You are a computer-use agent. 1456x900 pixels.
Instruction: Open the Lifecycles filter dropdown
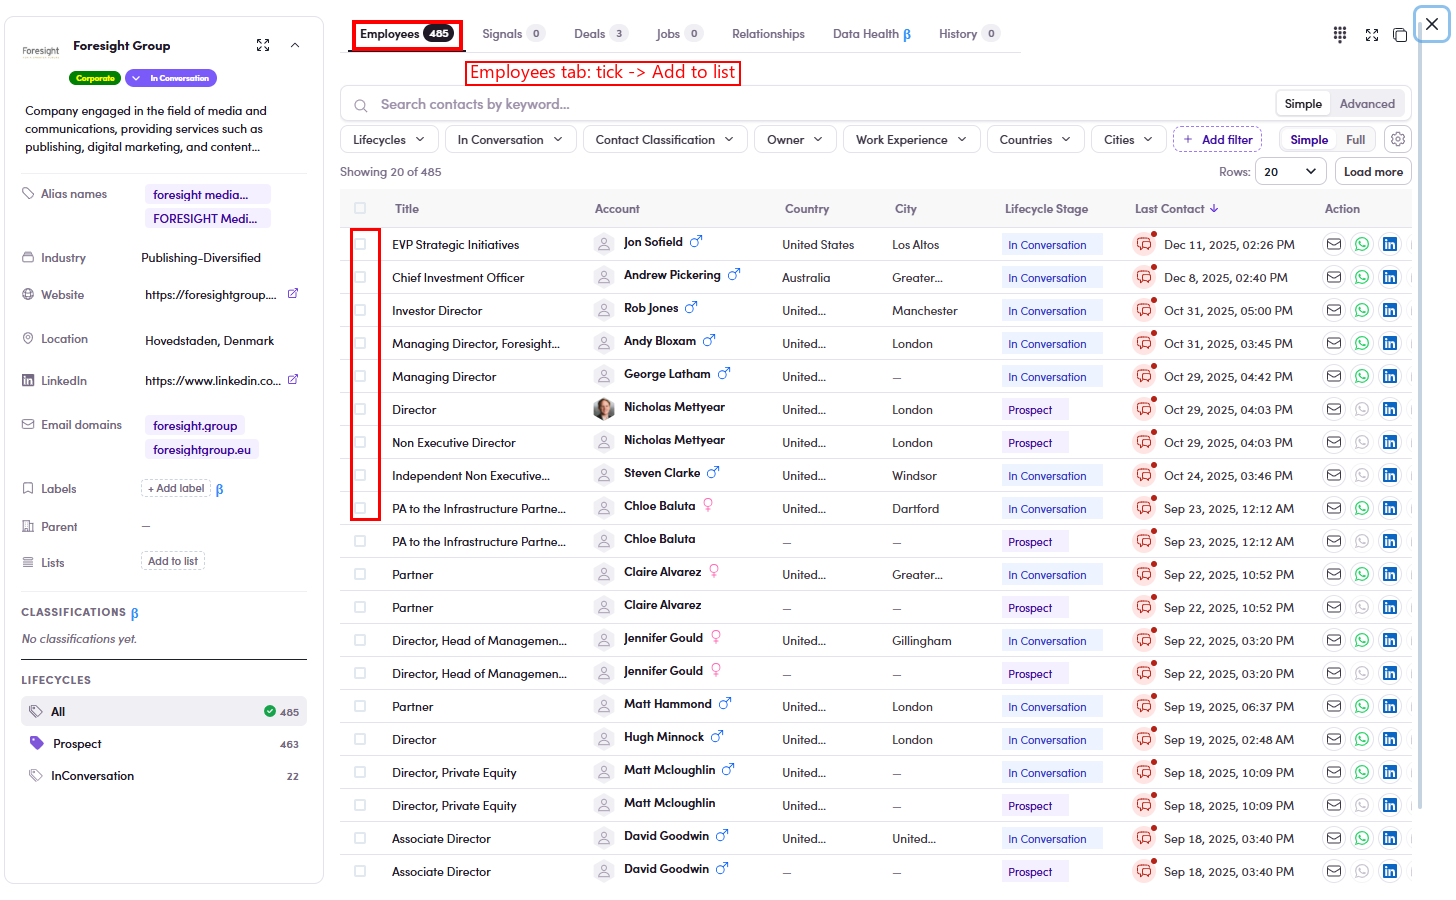tap(389, 140)
